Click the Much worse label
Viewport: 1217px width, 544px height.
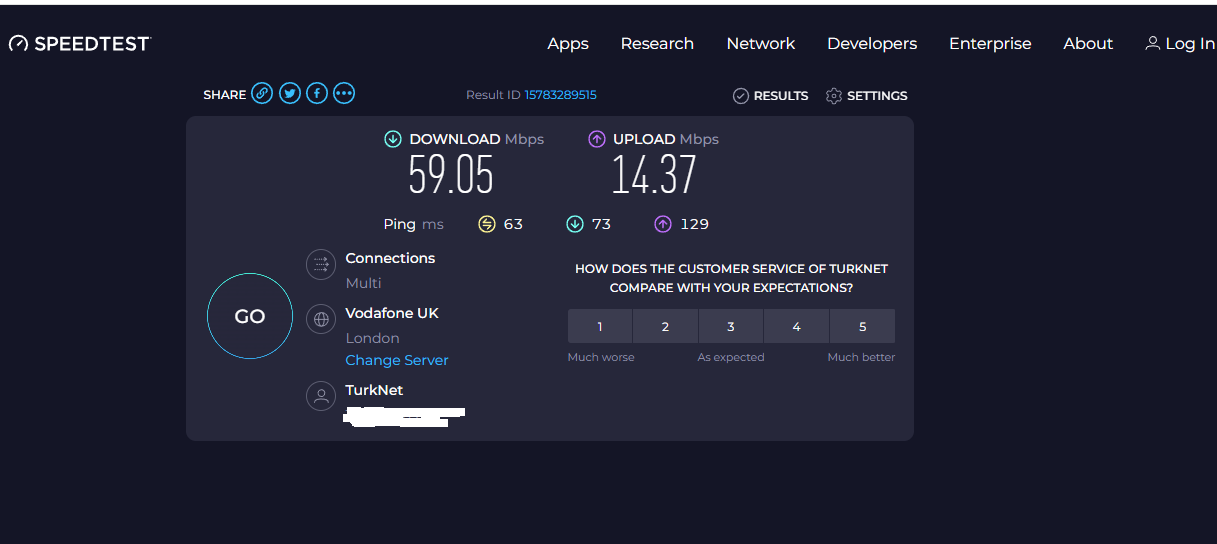click(601, 357)
